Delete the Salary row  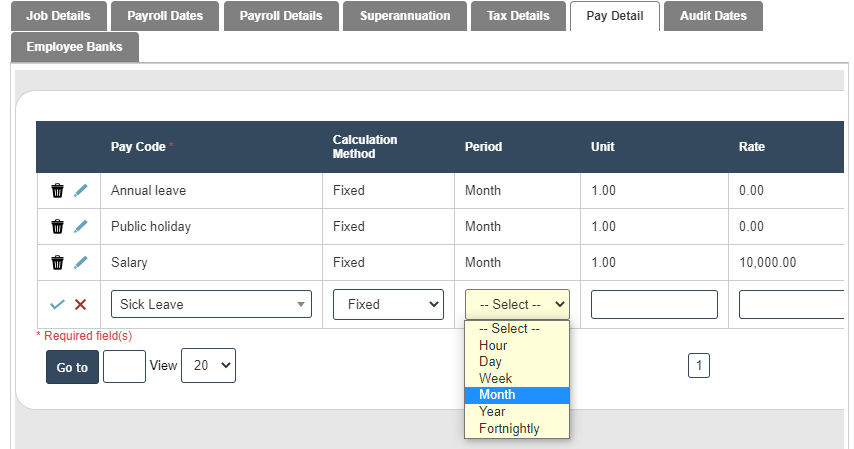pyautogui.click(x=57, y=262)
